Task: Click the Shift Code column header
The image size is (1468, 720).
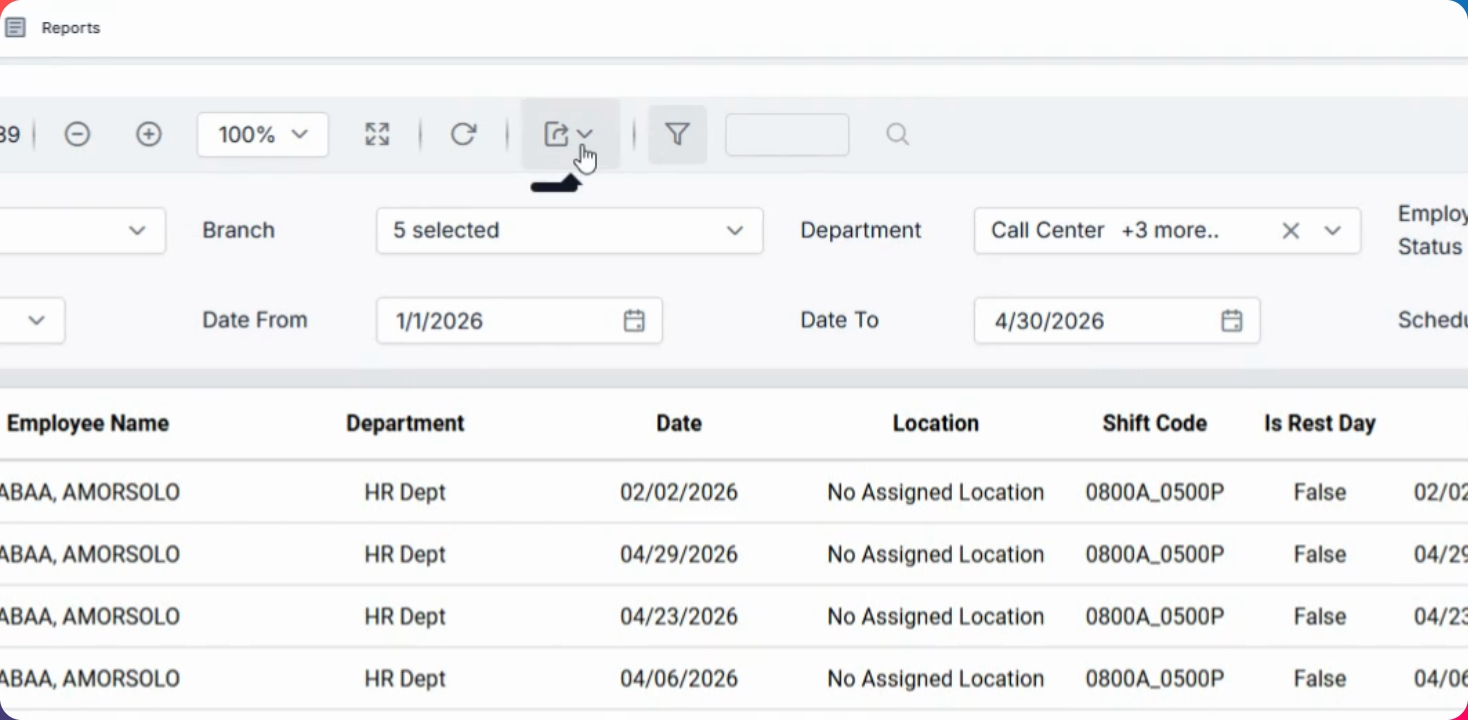Action: click(x=1154, y=423)
